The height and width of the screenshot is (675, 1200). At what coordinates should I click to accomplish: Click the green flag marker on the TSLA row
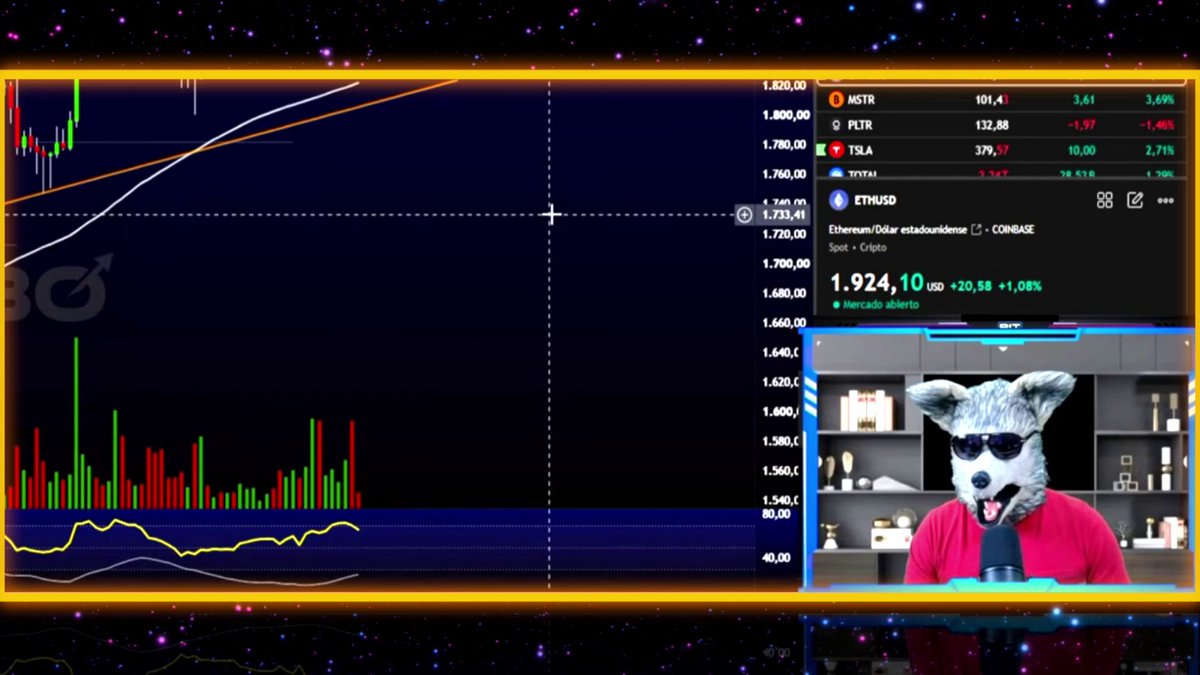pyautogui.click(x=821, y=150)
